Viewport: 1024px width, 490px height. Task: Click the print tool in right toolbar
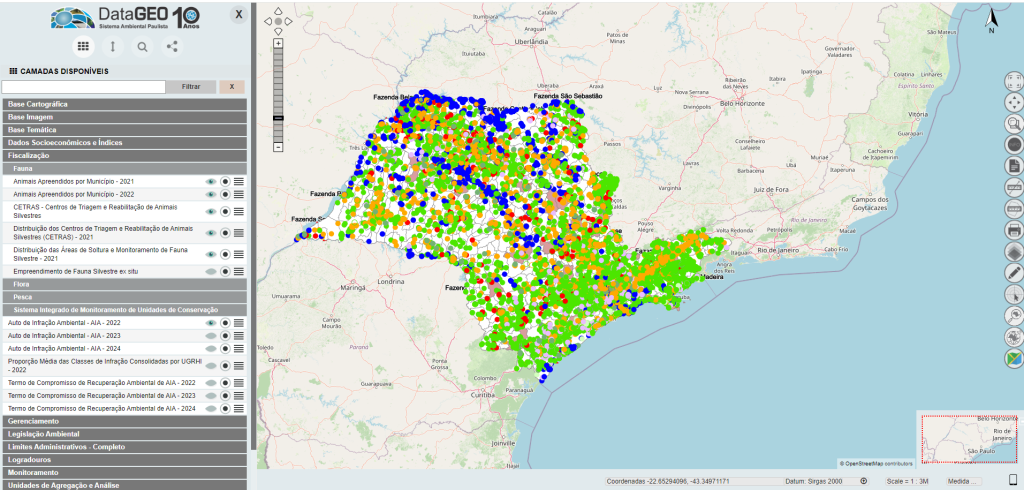click(x=1013, y=229)
